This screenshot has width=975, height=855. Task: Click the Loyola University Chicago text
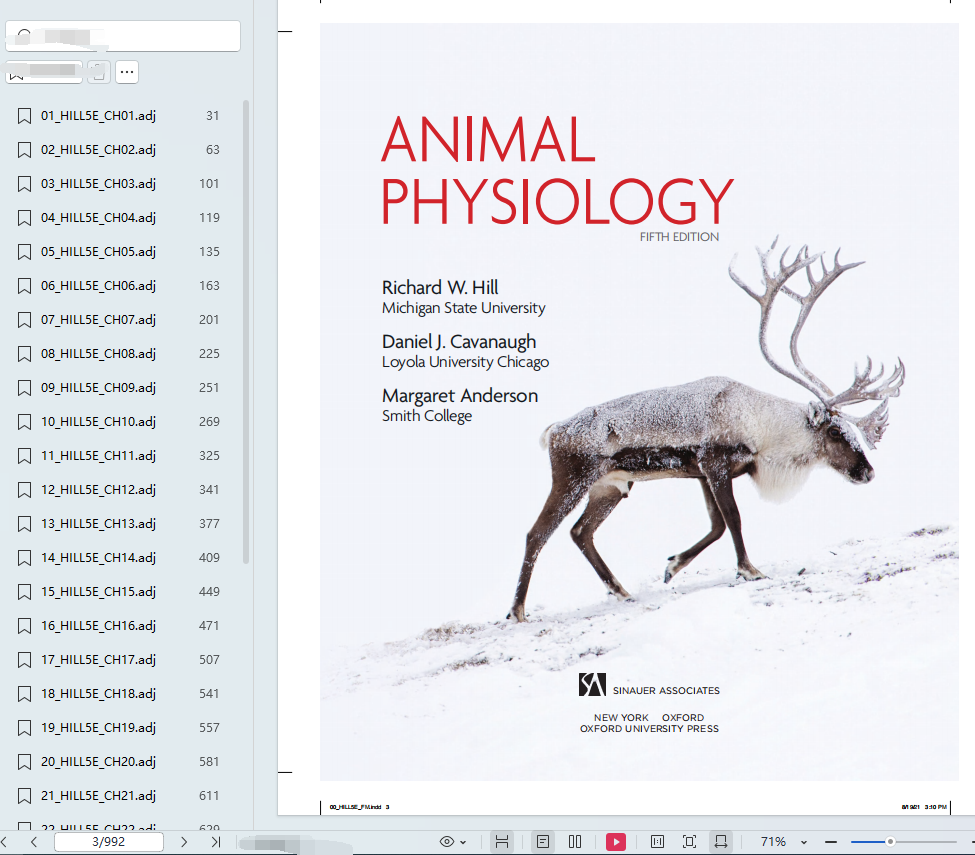(466, 363)
